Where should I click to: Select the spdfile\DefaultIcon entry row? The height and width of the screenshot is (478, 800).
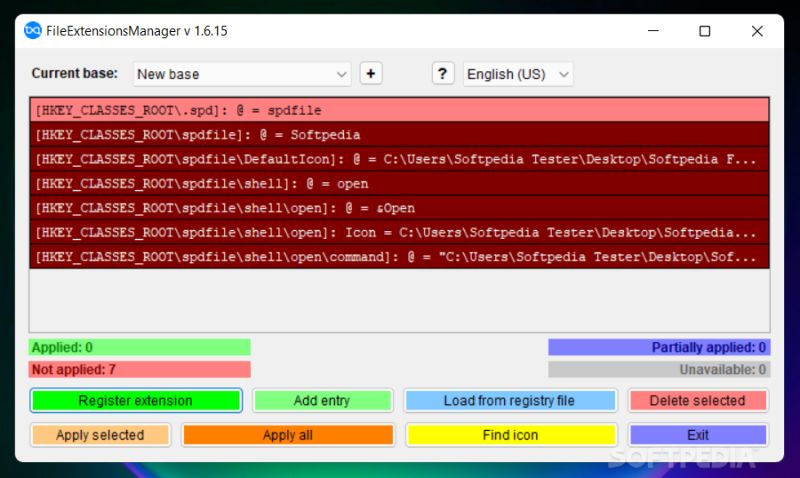[399, 159]
